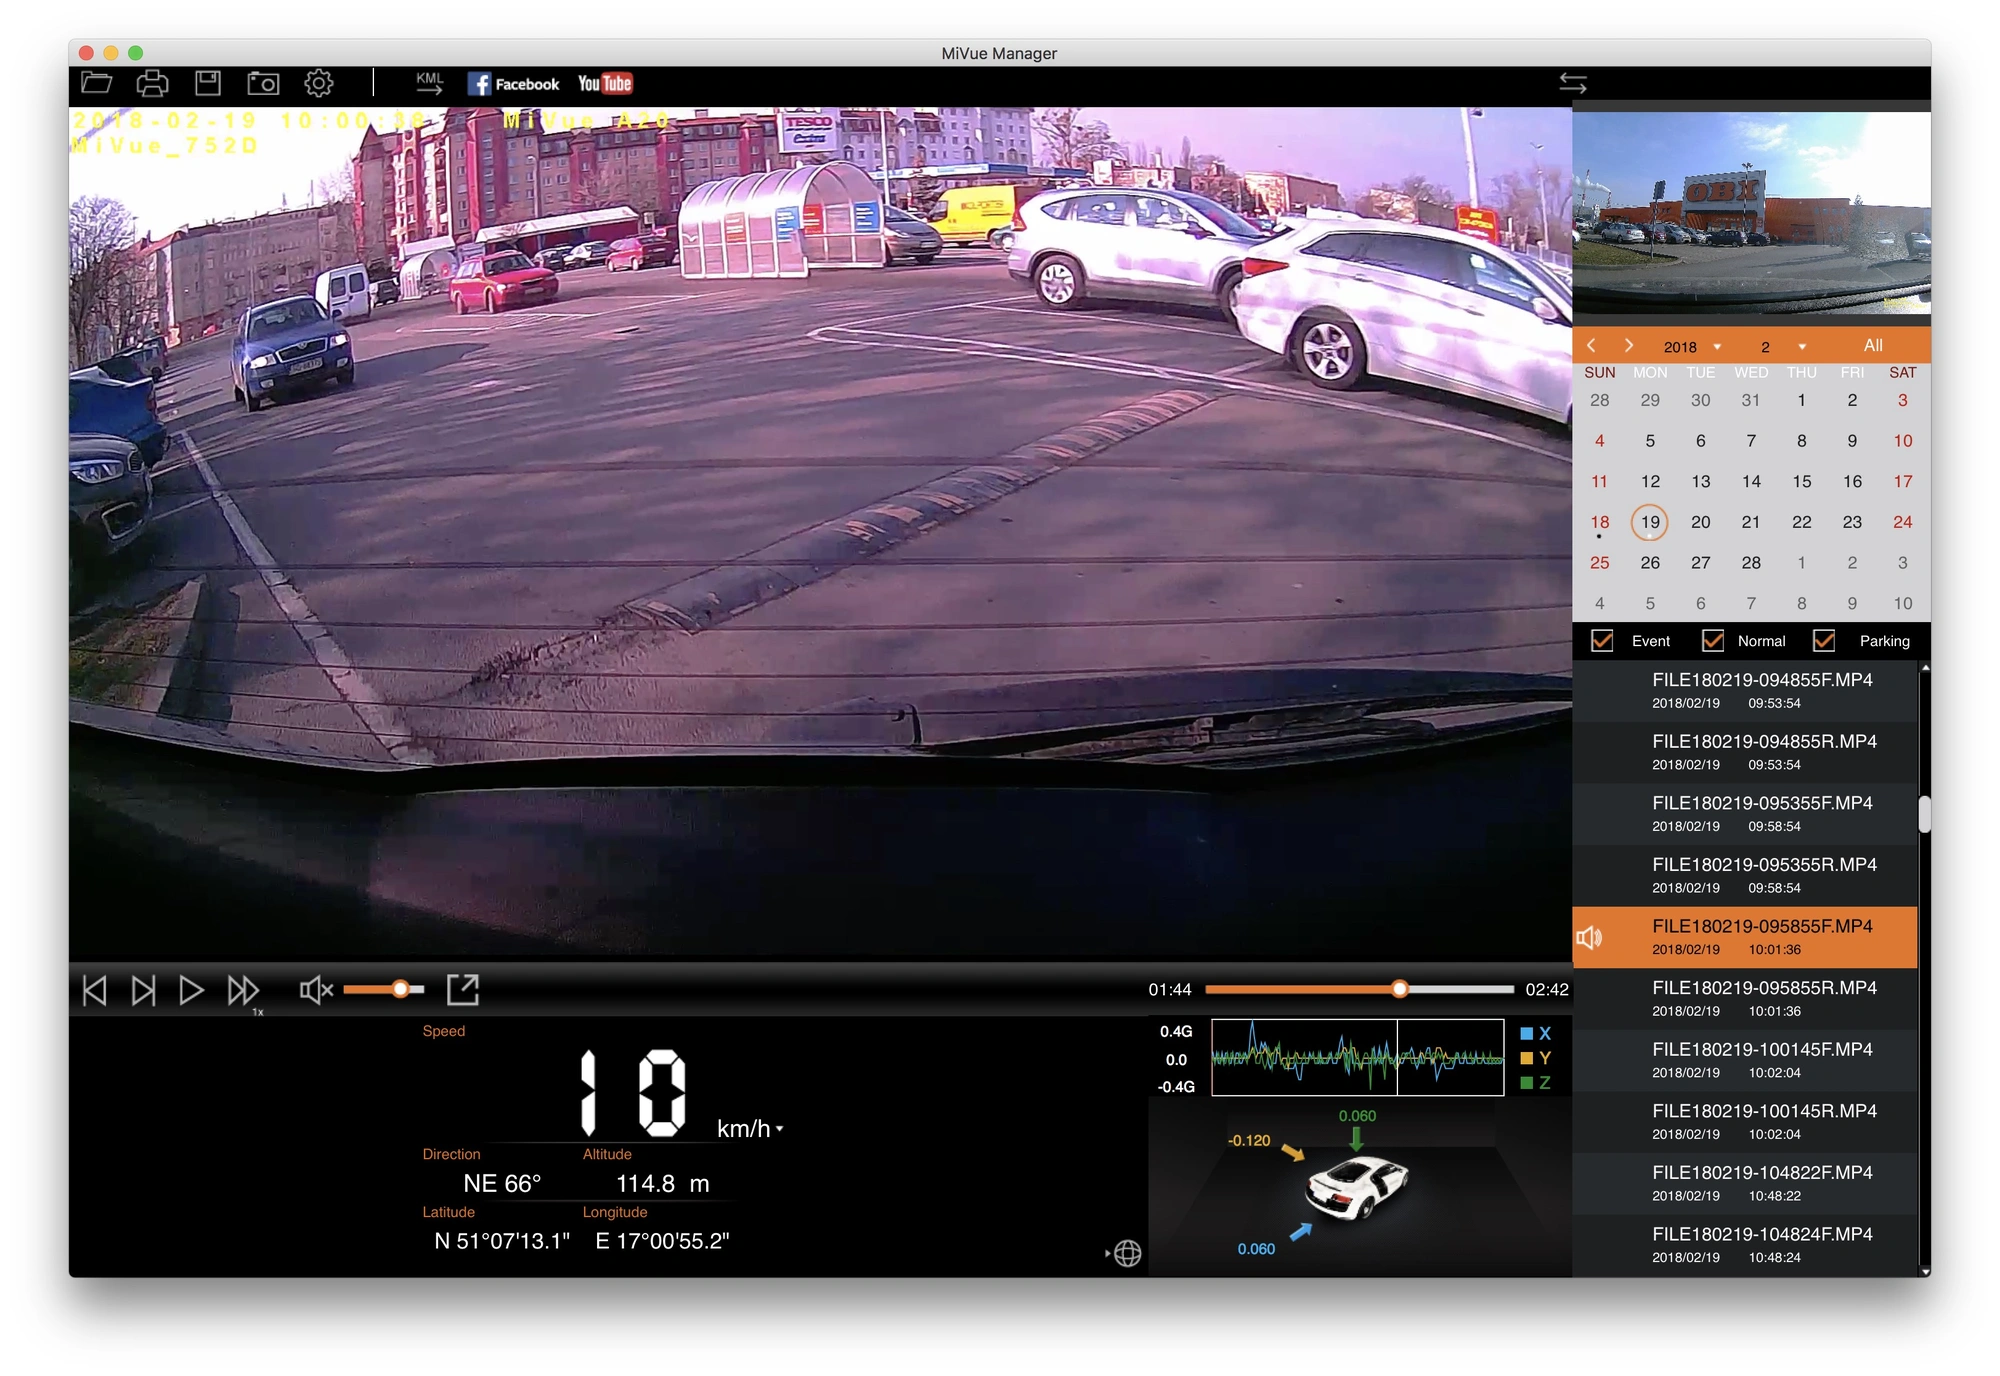The image size is (2000, 1376).
Task: Expand the year 2018 dropdown
Action: pos(1692,347)
